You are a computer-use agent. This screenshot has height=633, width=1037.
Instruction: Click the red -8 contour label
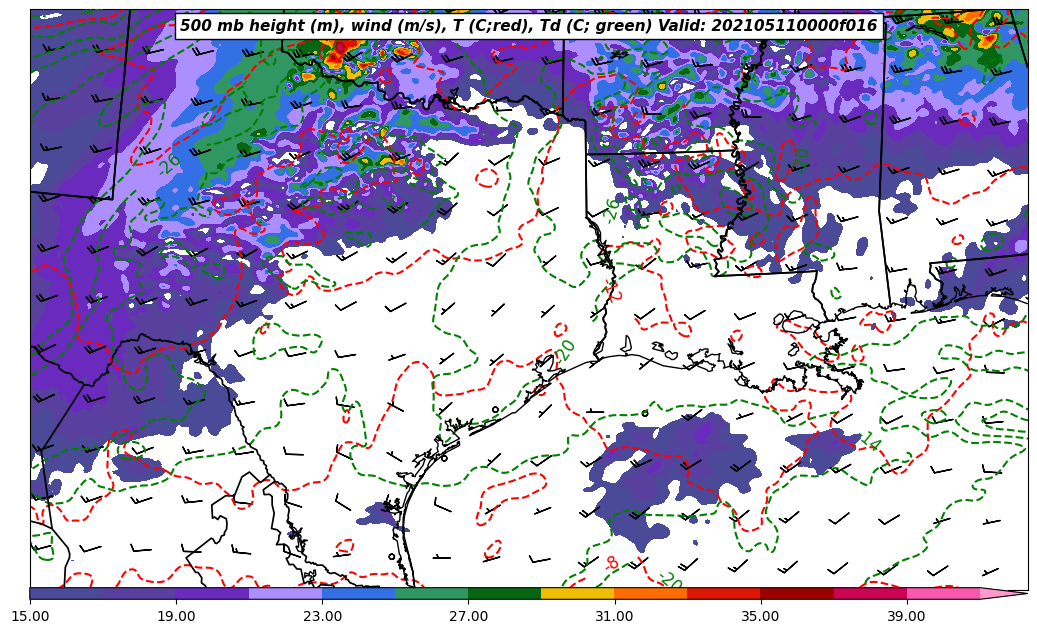(x=611, y=563)
